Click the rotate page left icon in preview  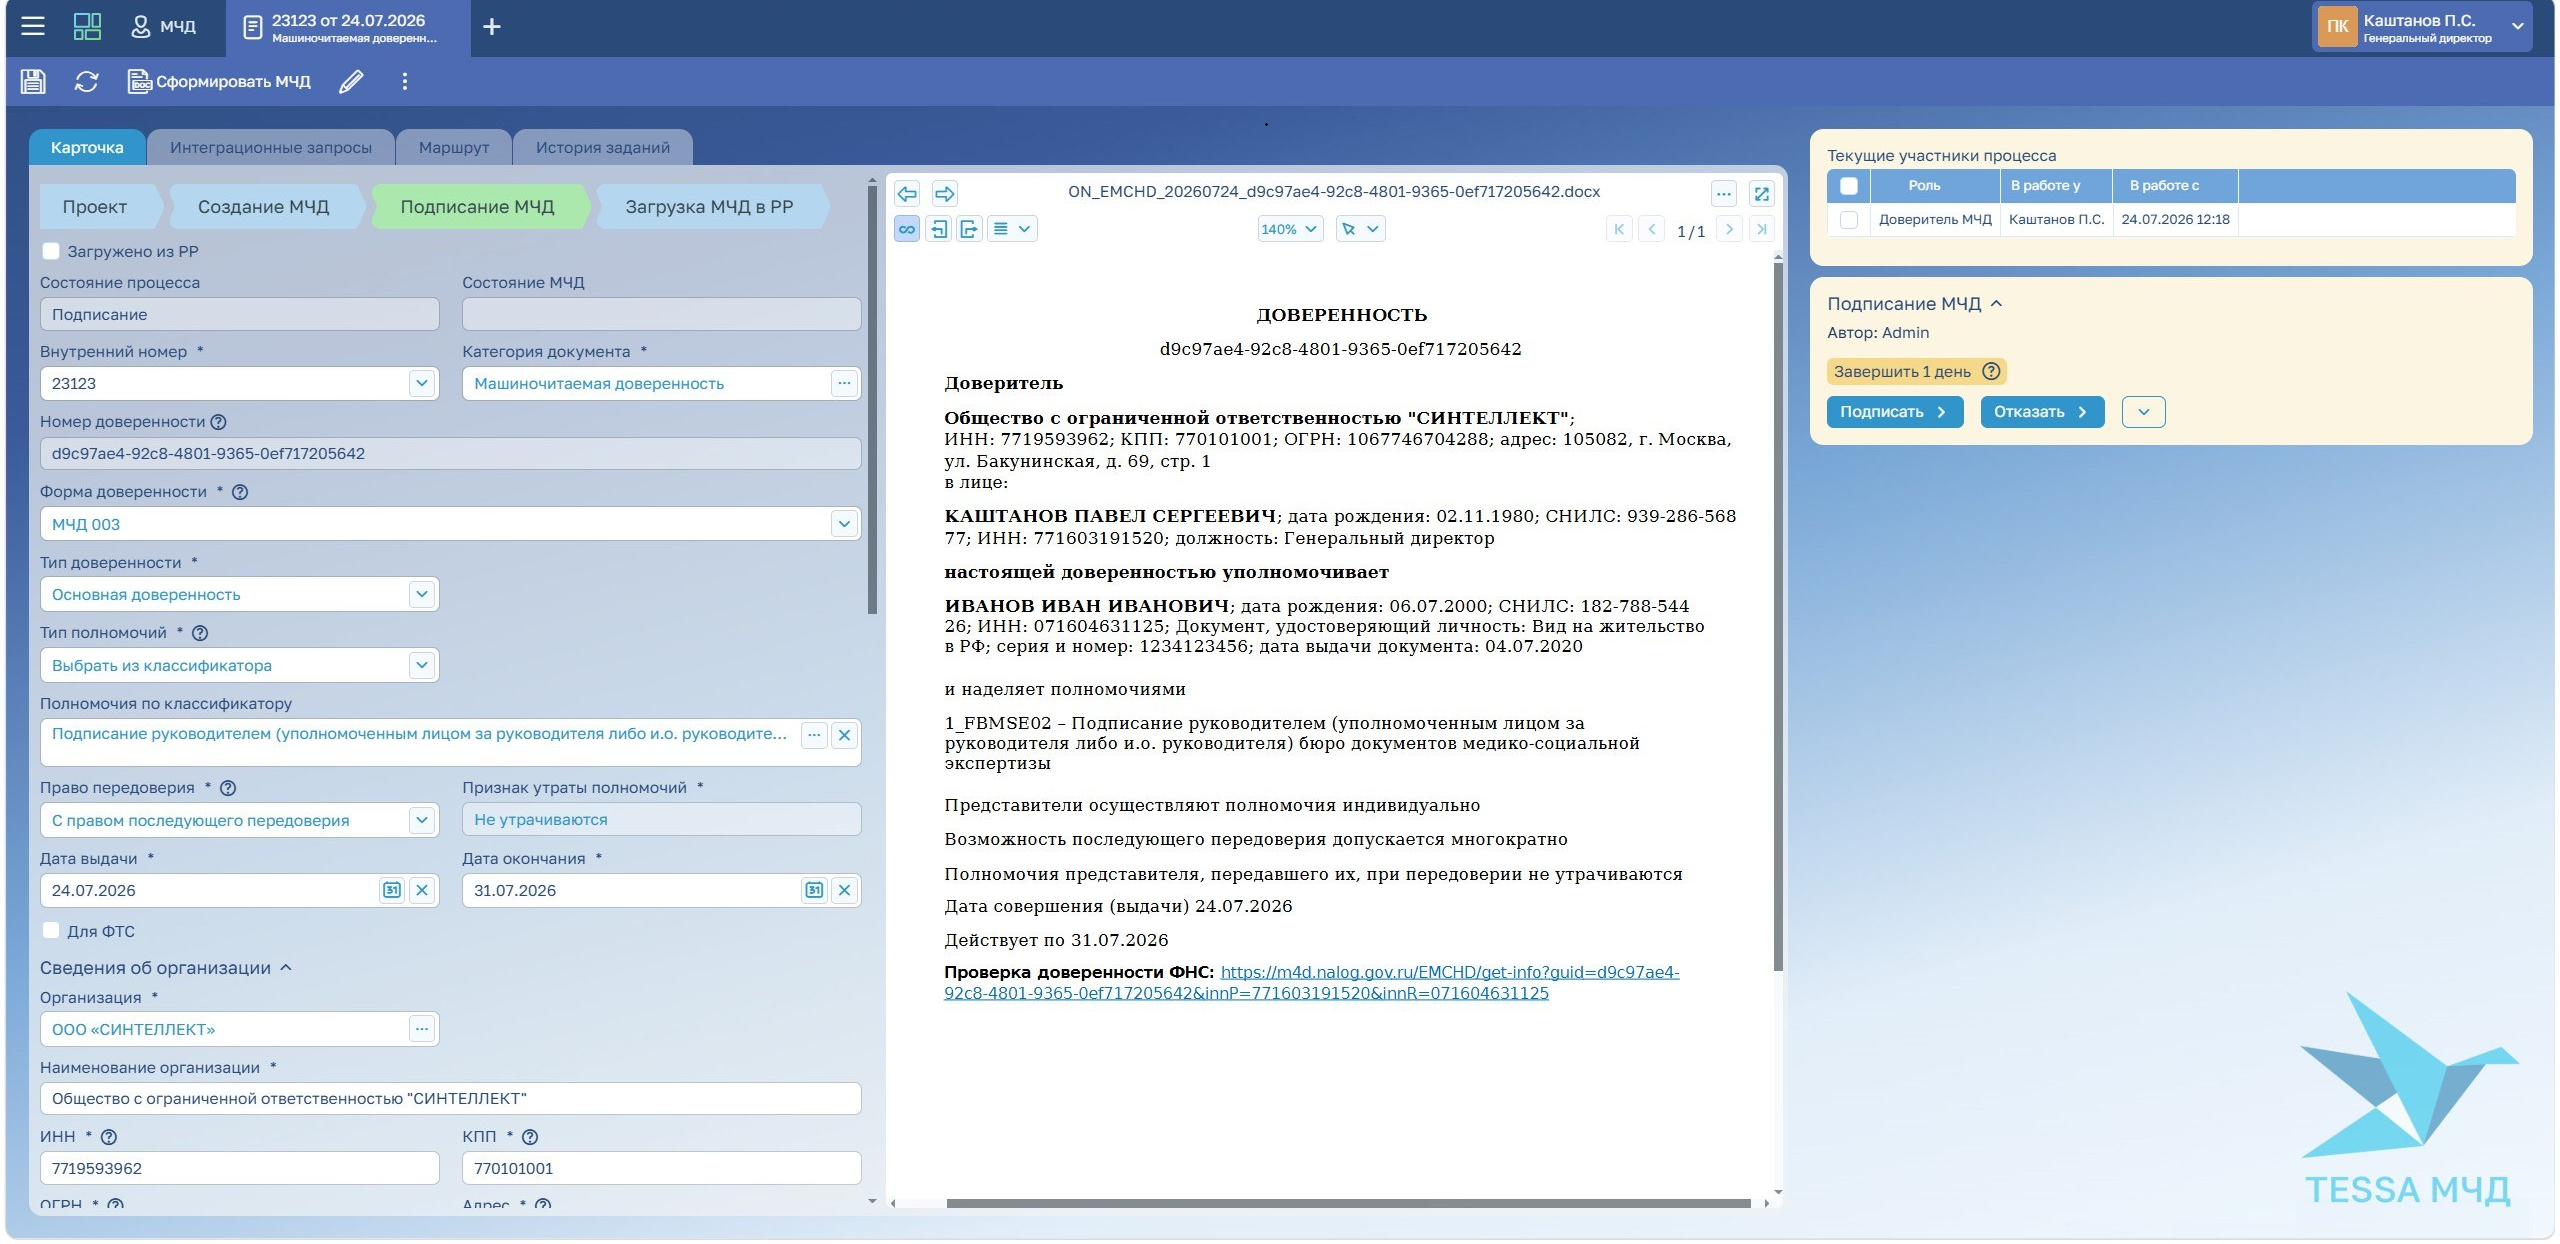pyautogui.click(x=938, y=229)
